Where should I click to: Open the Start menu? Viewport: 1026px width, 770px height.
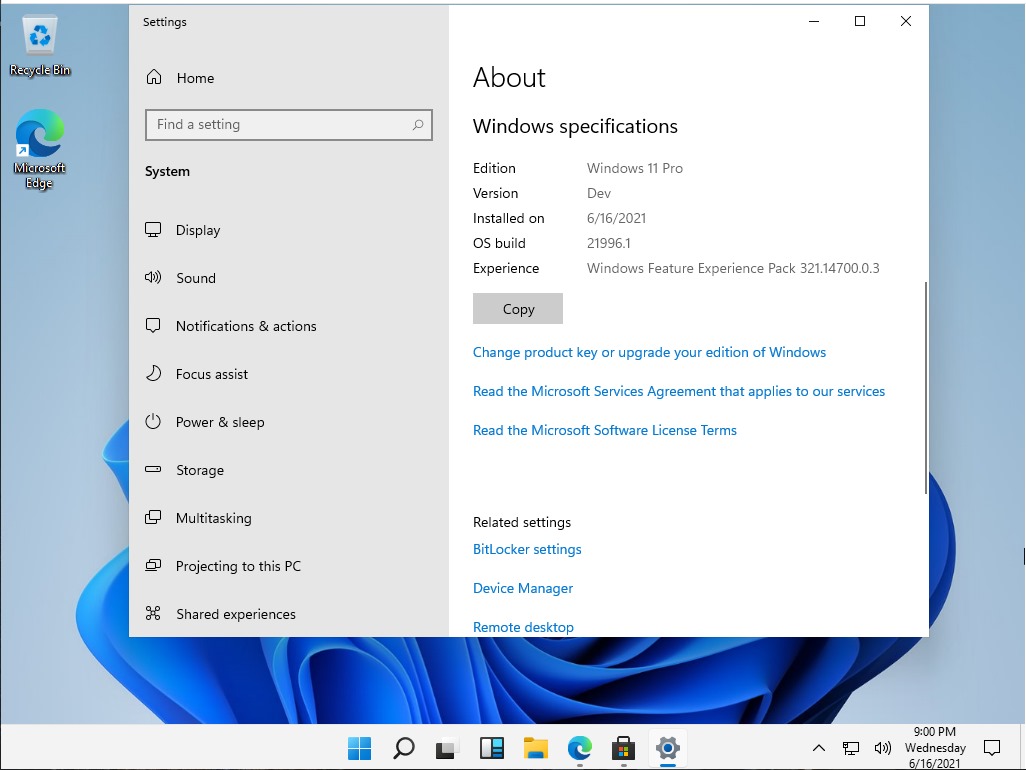[358, 747]
